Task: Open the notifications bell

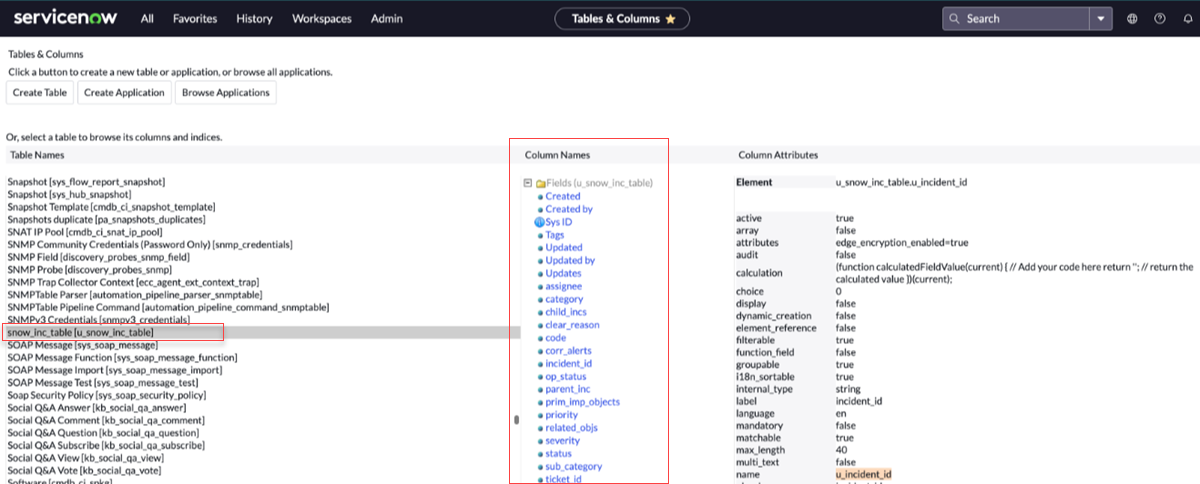Action: click(1187, 18)
